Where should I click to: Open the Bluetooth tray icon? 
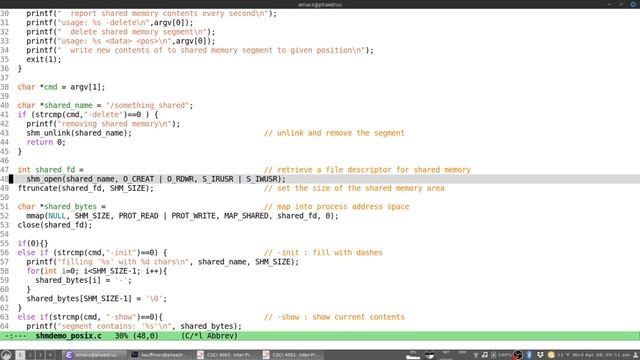[x=529, y=355]
